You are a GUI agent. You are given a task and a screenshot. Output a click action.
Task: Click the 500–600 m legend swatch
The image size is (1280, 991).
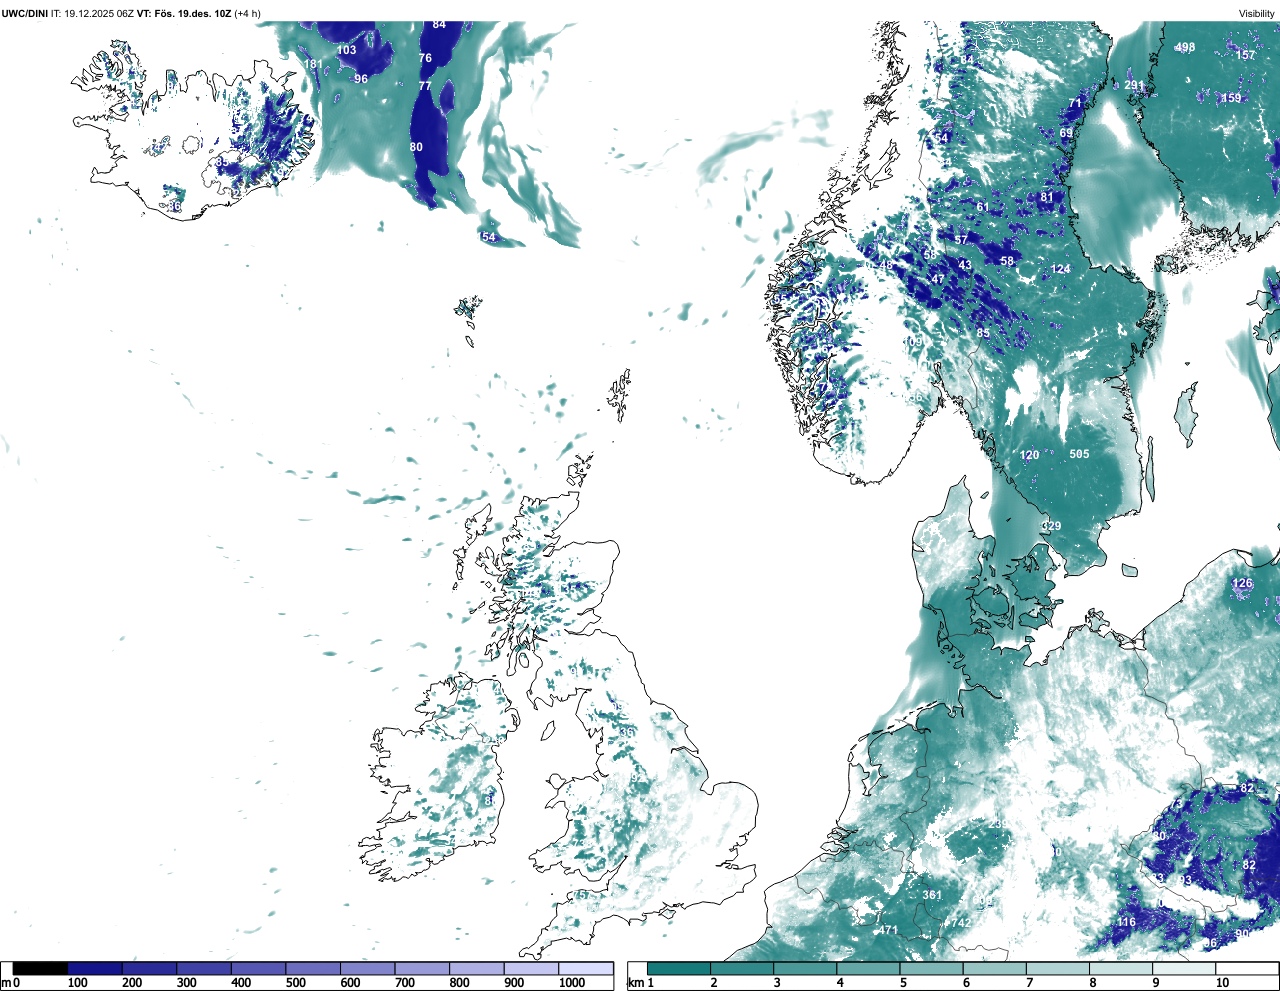313,969
